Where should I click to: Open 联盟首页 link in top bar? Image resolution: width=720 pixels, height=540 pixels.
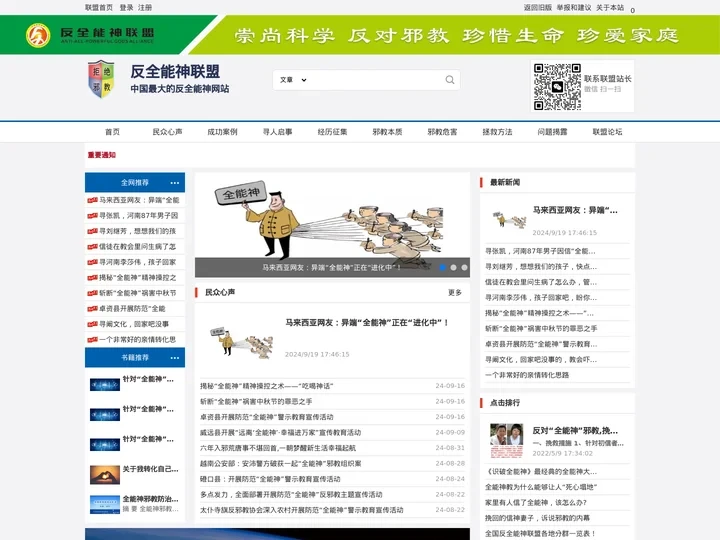point(99,8)
